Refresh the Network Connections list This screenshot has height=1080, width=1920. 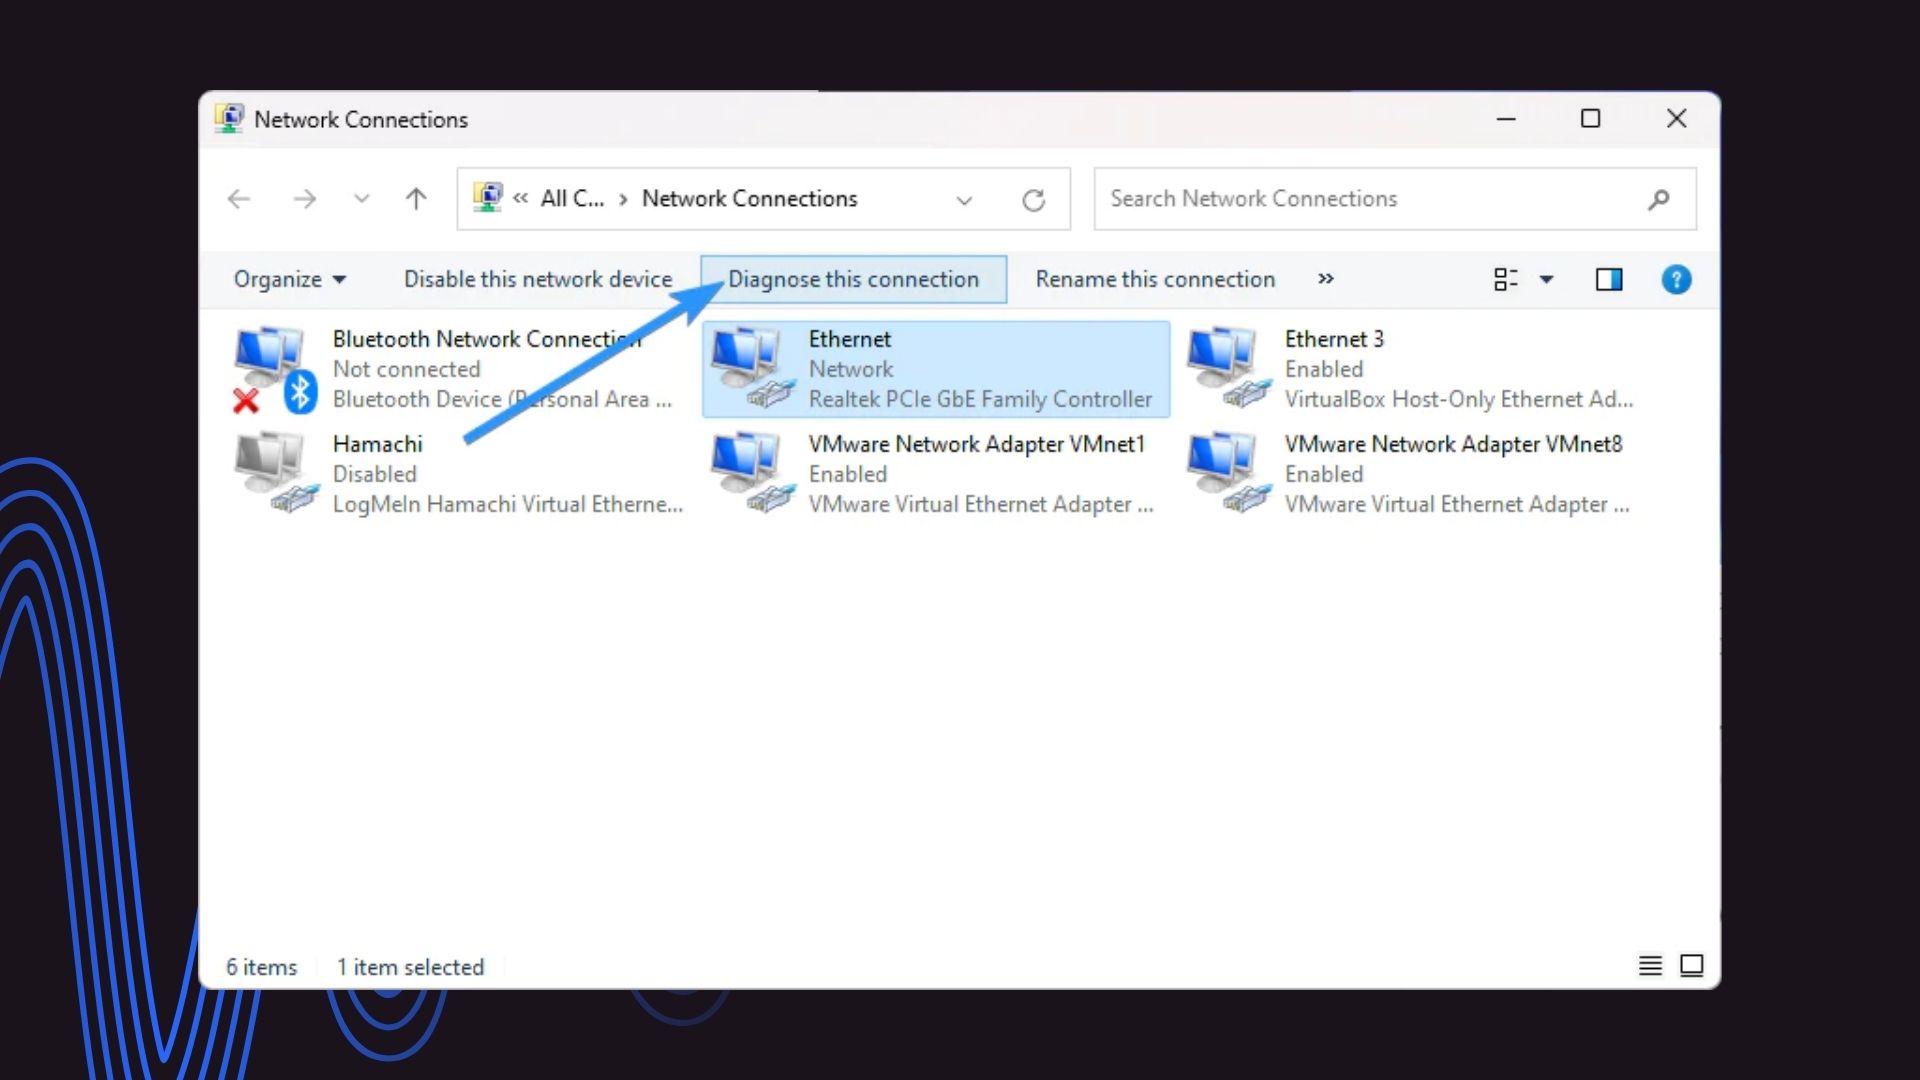coord(1034,200)
